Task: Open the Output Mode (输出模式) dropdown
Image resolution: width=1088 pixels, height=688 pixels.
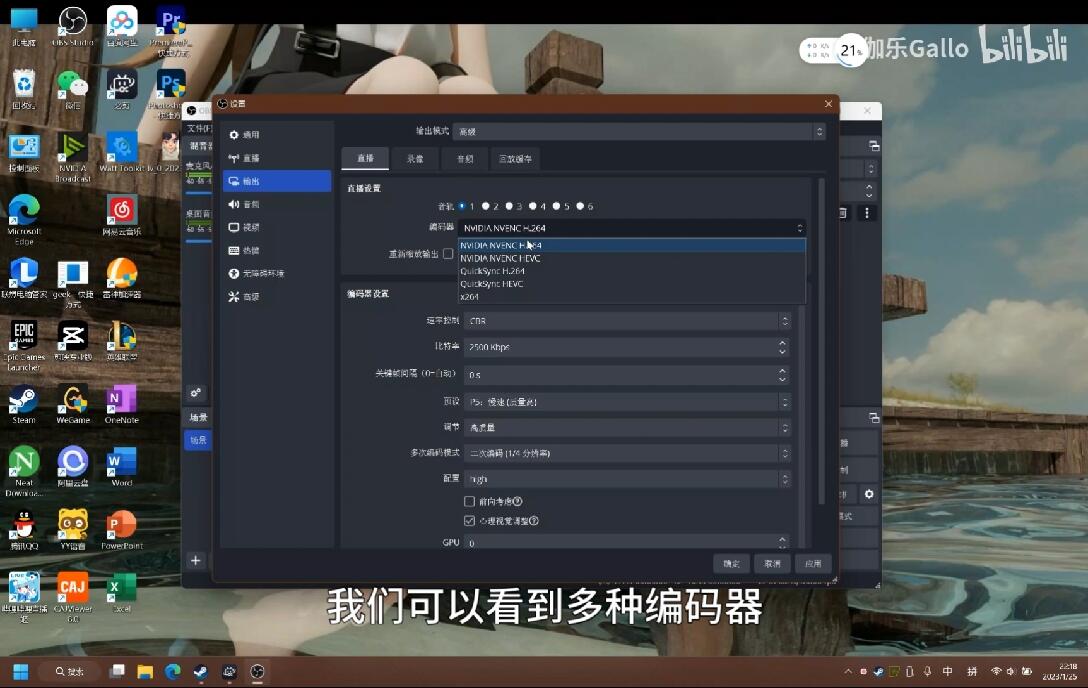Action: [638, 131]
